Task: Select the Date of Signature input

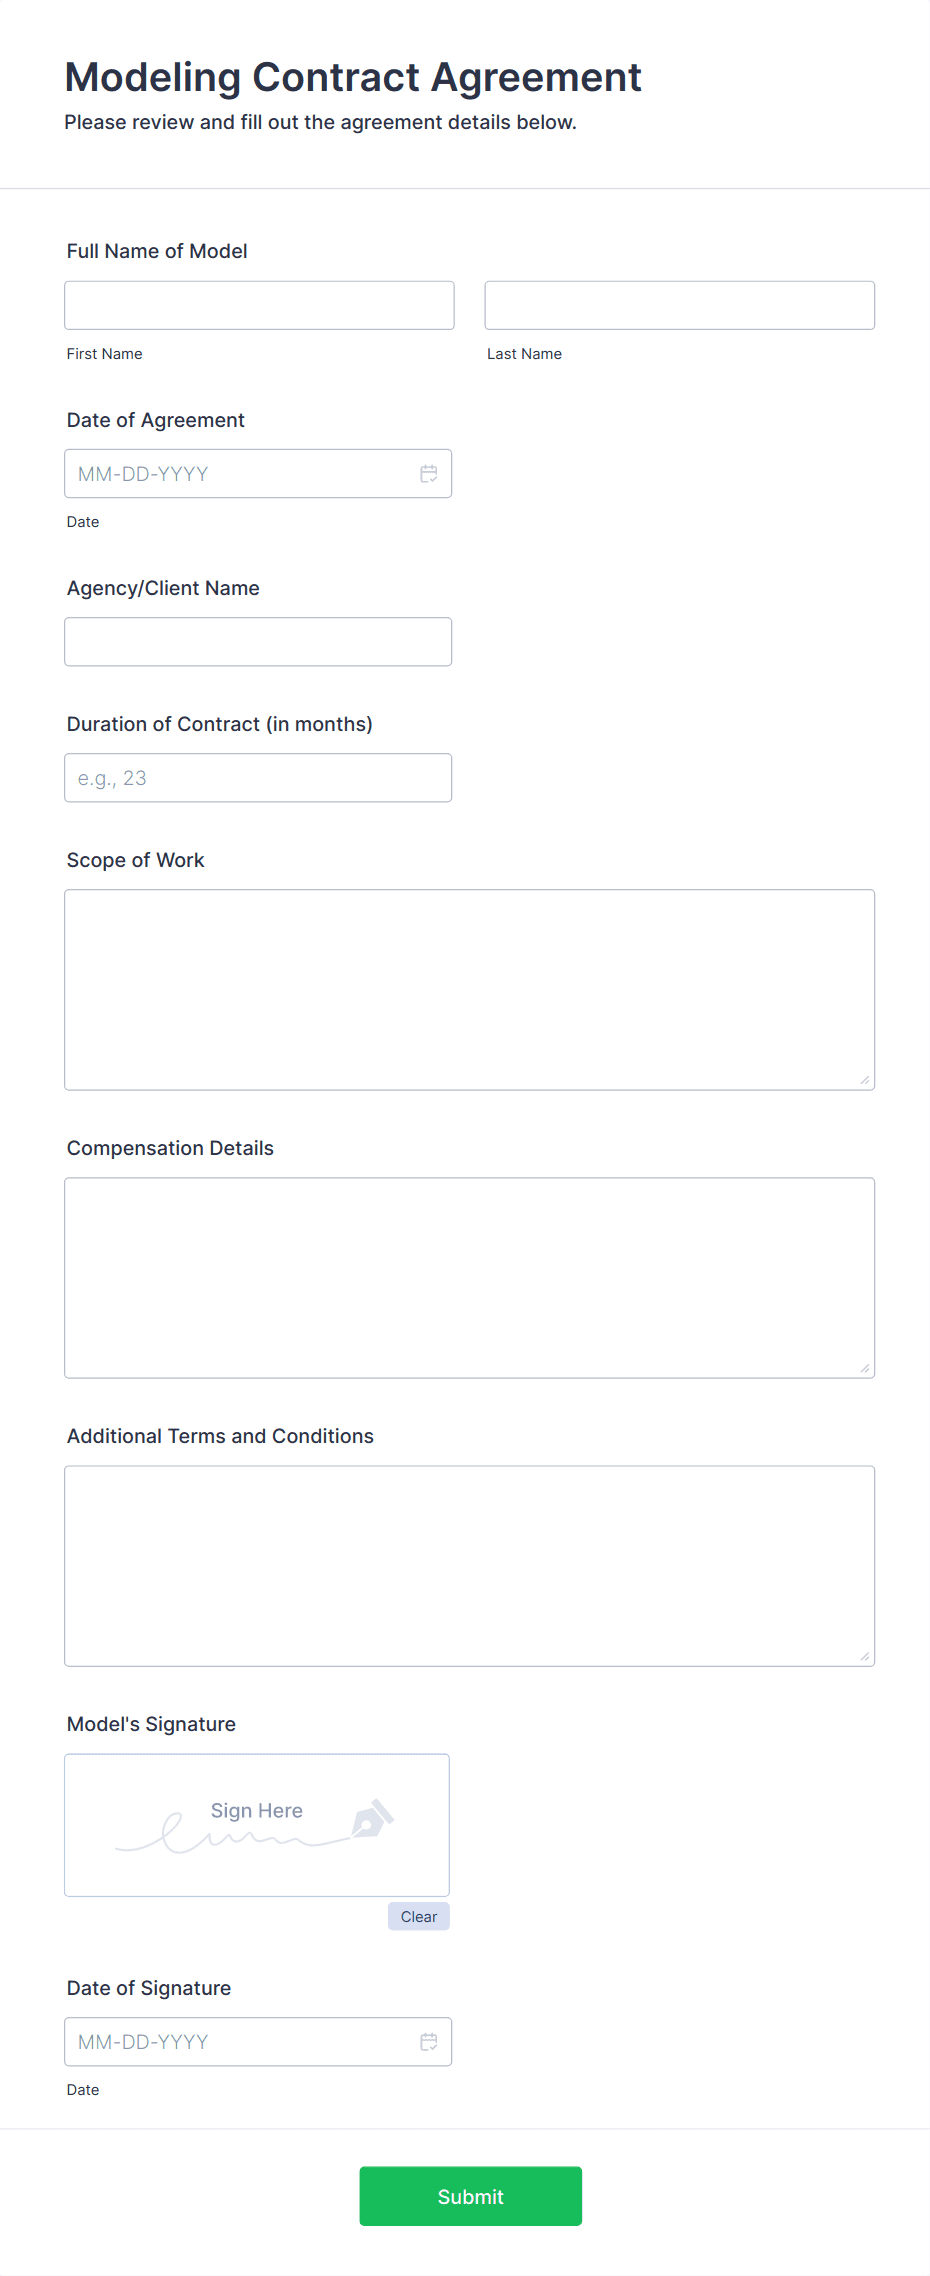Action: pyautogui.click(x=230, y=2041)
